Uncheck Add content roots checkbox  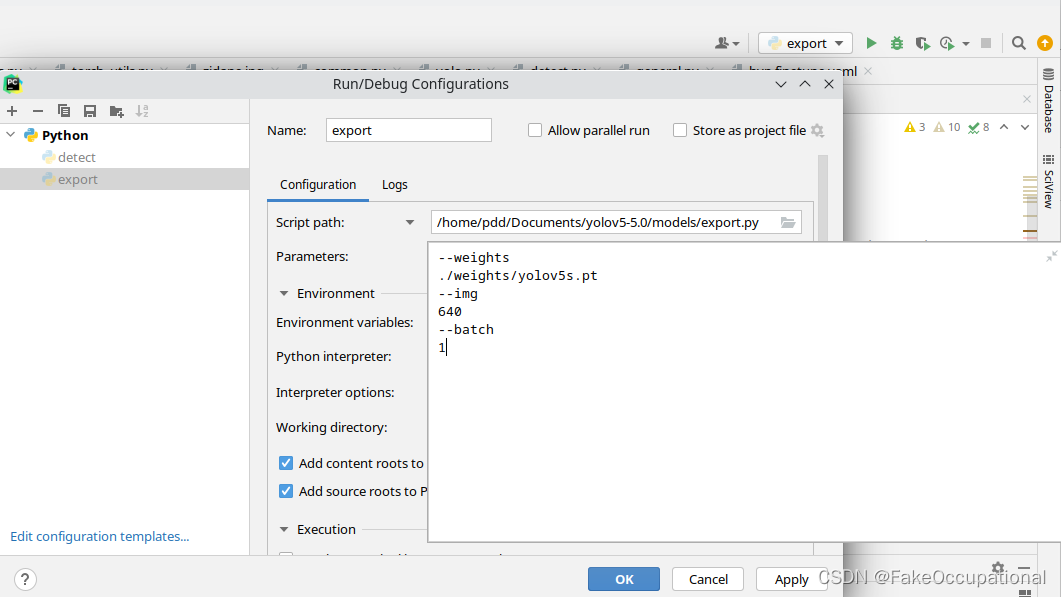286,463
